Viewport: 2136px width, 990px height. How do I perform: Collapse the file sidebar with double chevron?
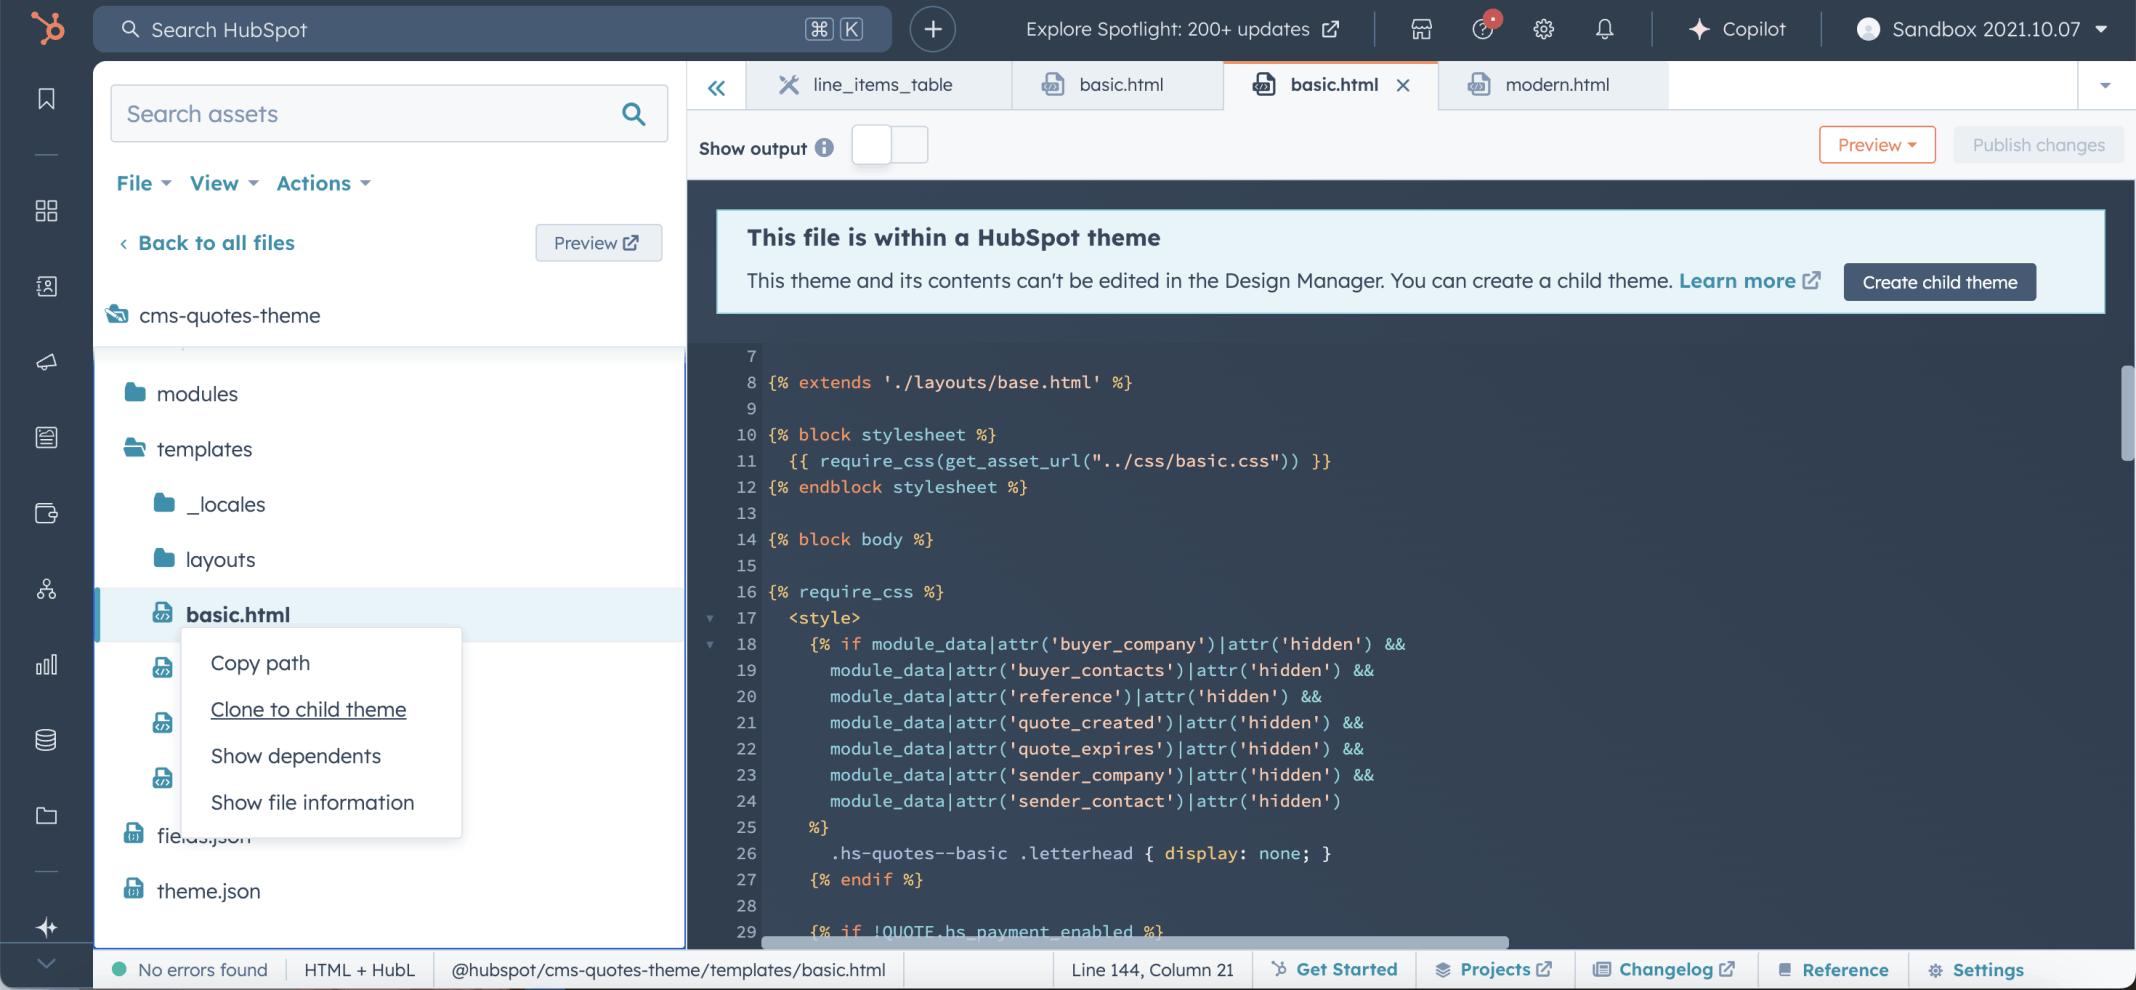click(x=716, y=88)
